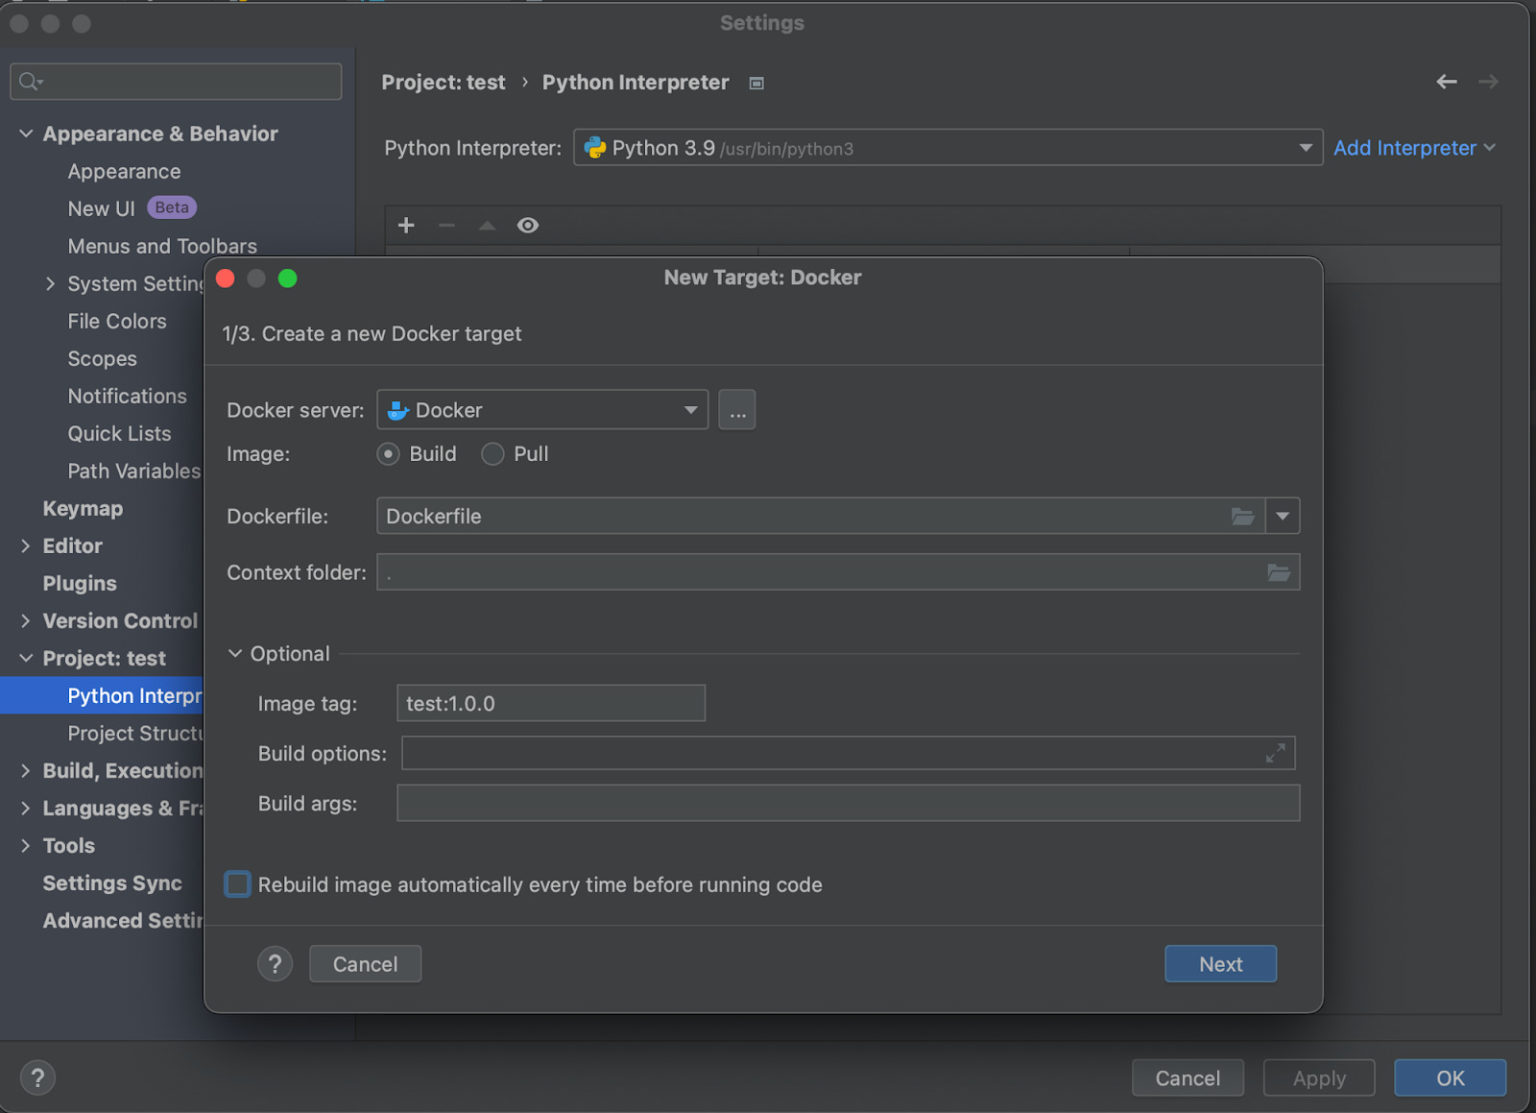The image size is (1536, 1113).
Task: Open help with the dialog's question mark icon
Action: (275, 963)
